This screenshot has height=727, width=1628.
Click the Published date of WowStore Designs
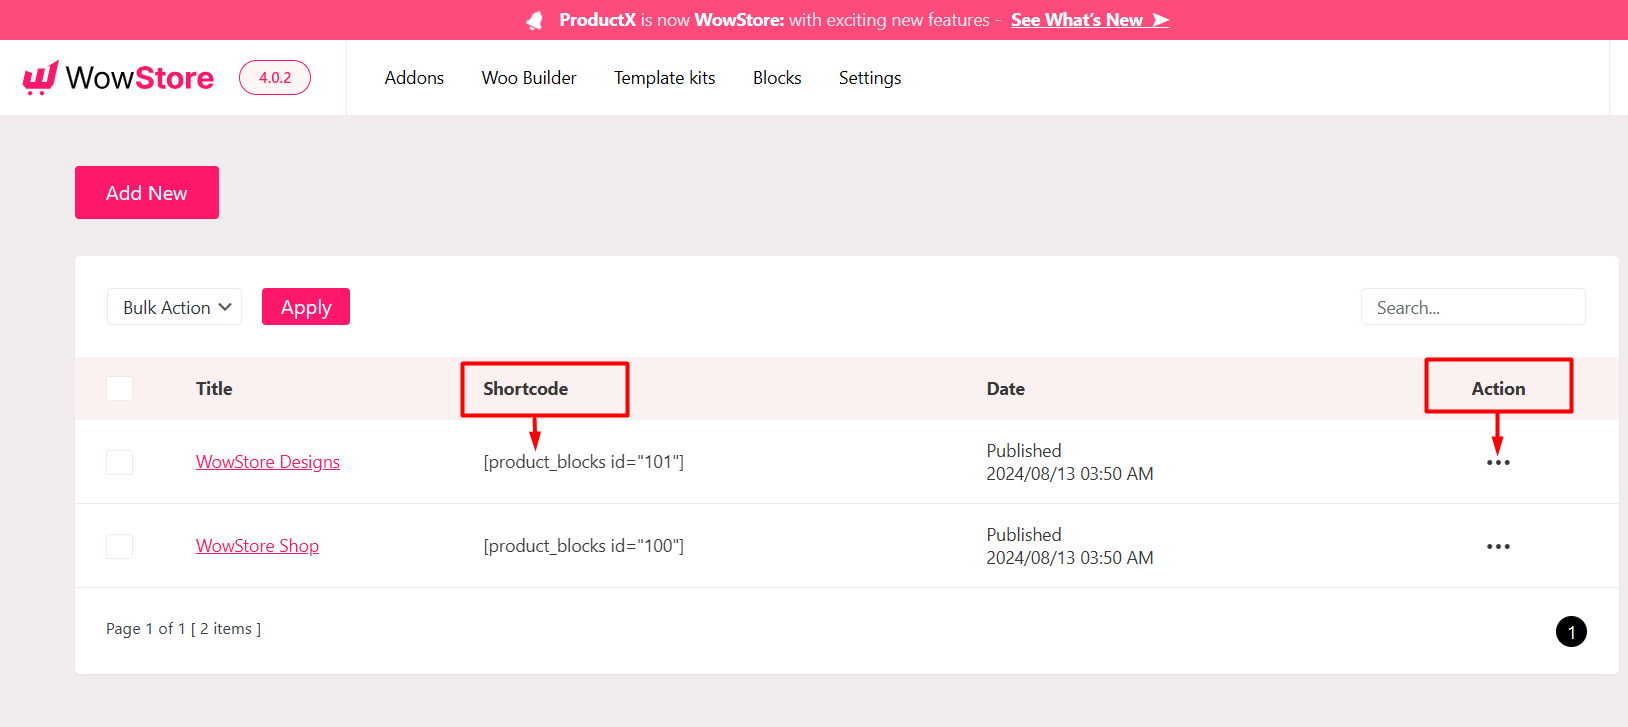point(1070,462)
